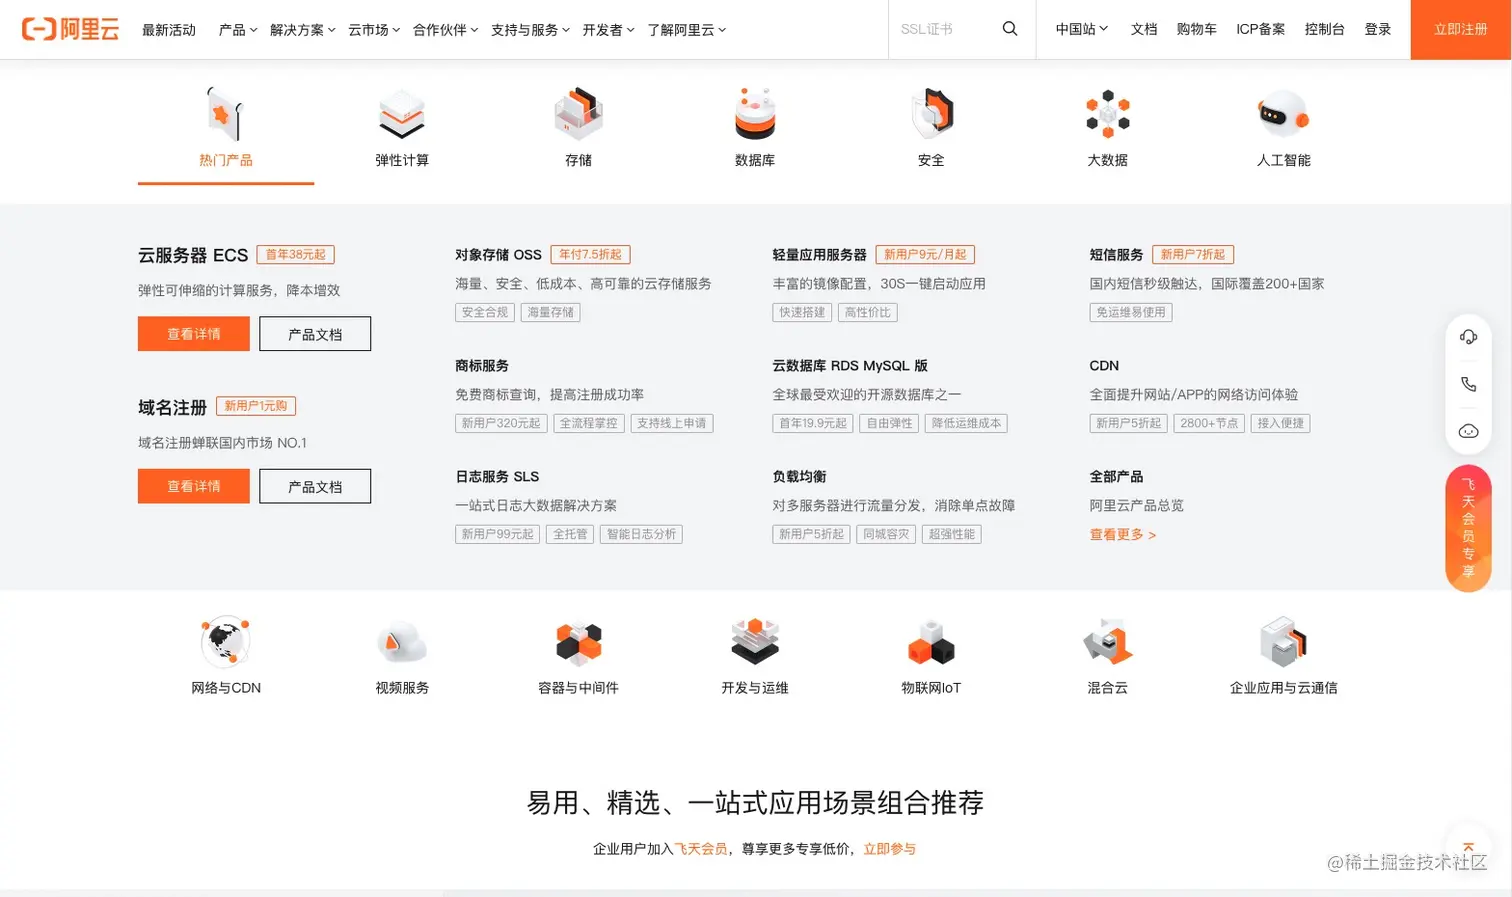
Task: Open the 控制台 console link
Action: (1325, 29)
